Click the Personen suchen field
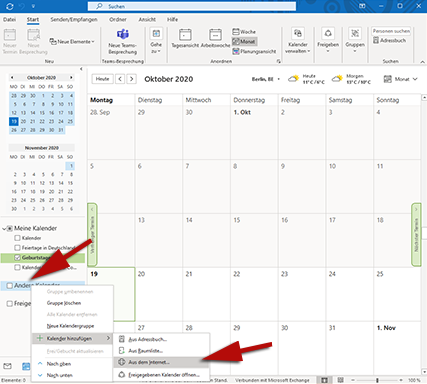The image size is (427, 384). pos(391,31)
